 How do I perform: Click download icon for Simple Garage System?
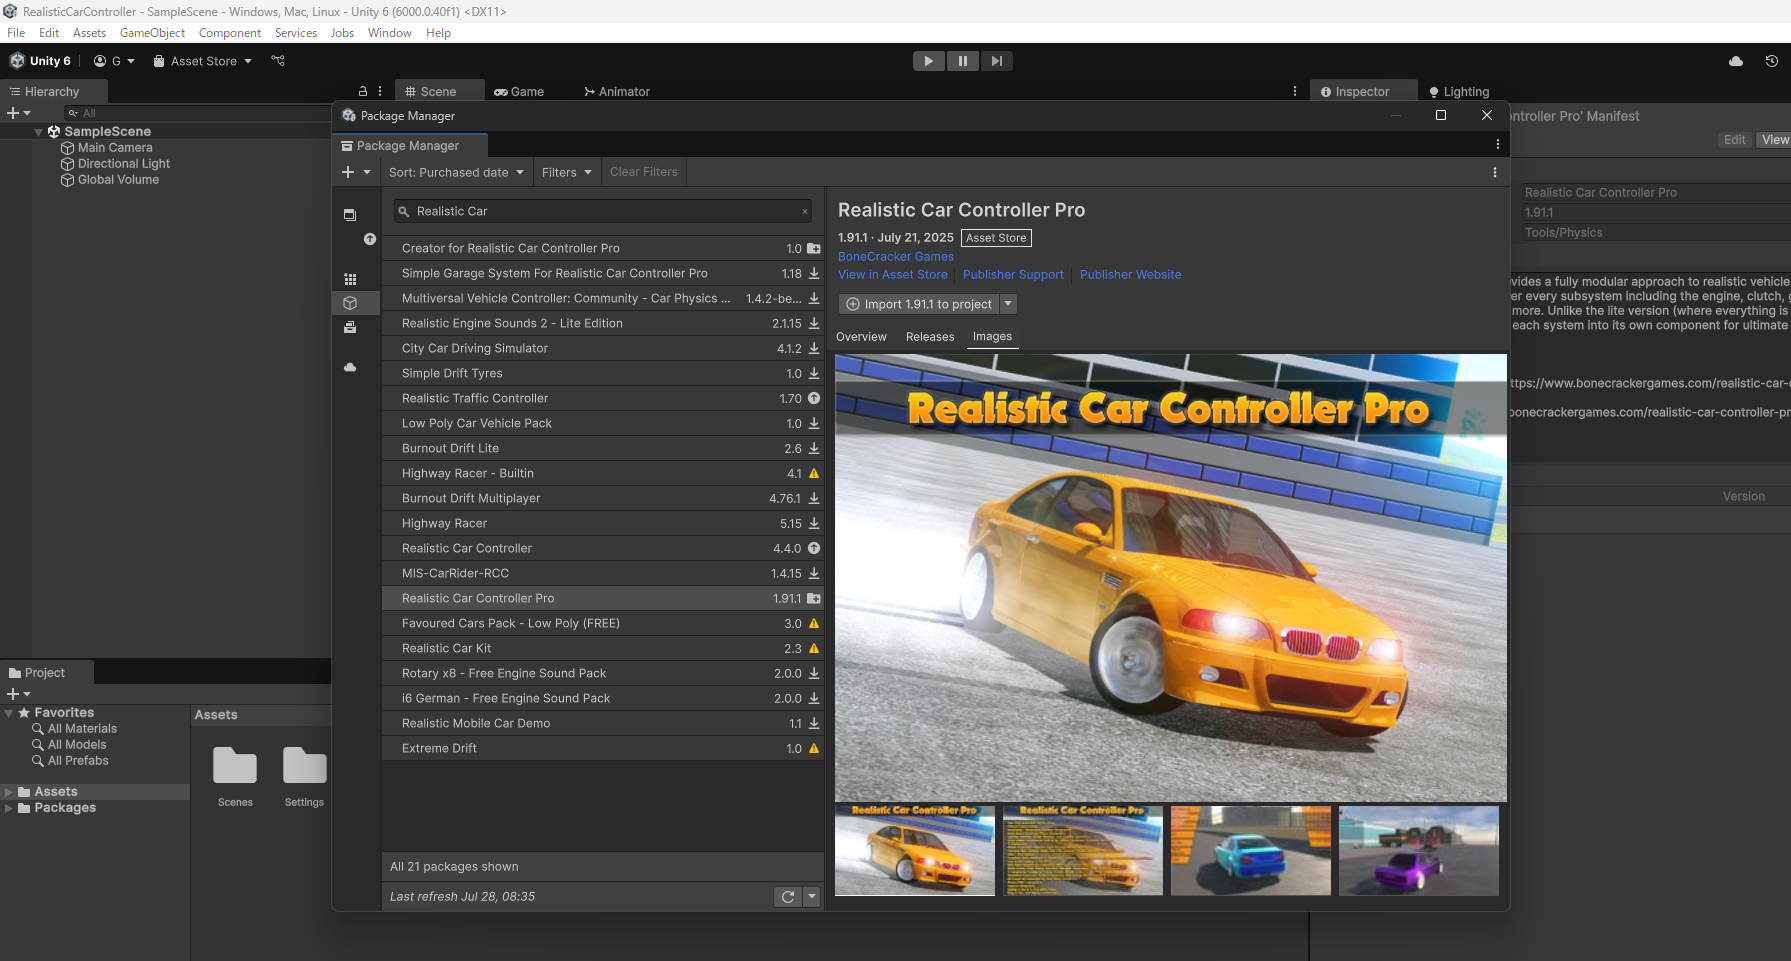[814, 273]
